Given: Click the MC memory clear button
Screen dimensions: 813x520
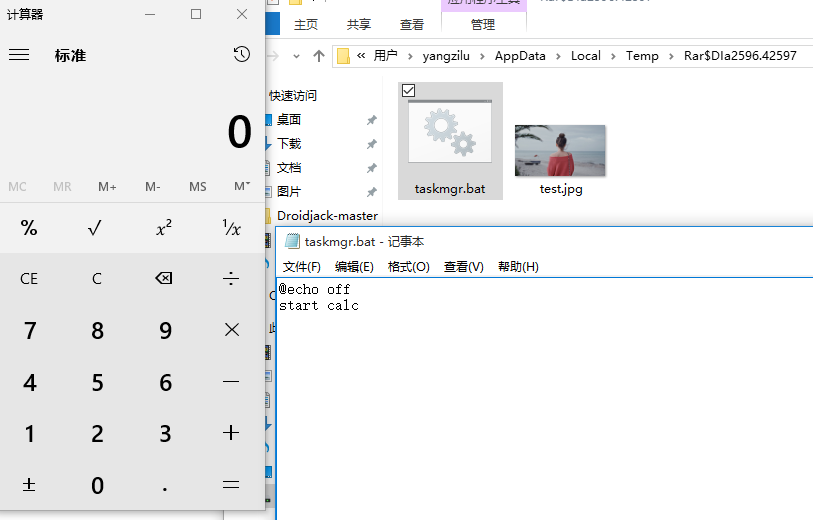Looking at the screenshot, I should [x=17, y=187].
